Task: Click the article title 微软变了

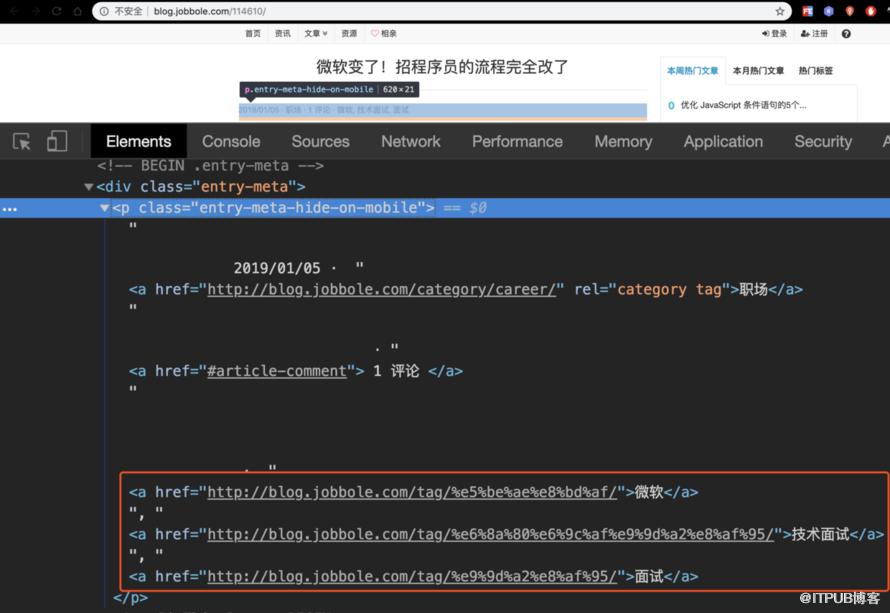Action: pos(442,67)
